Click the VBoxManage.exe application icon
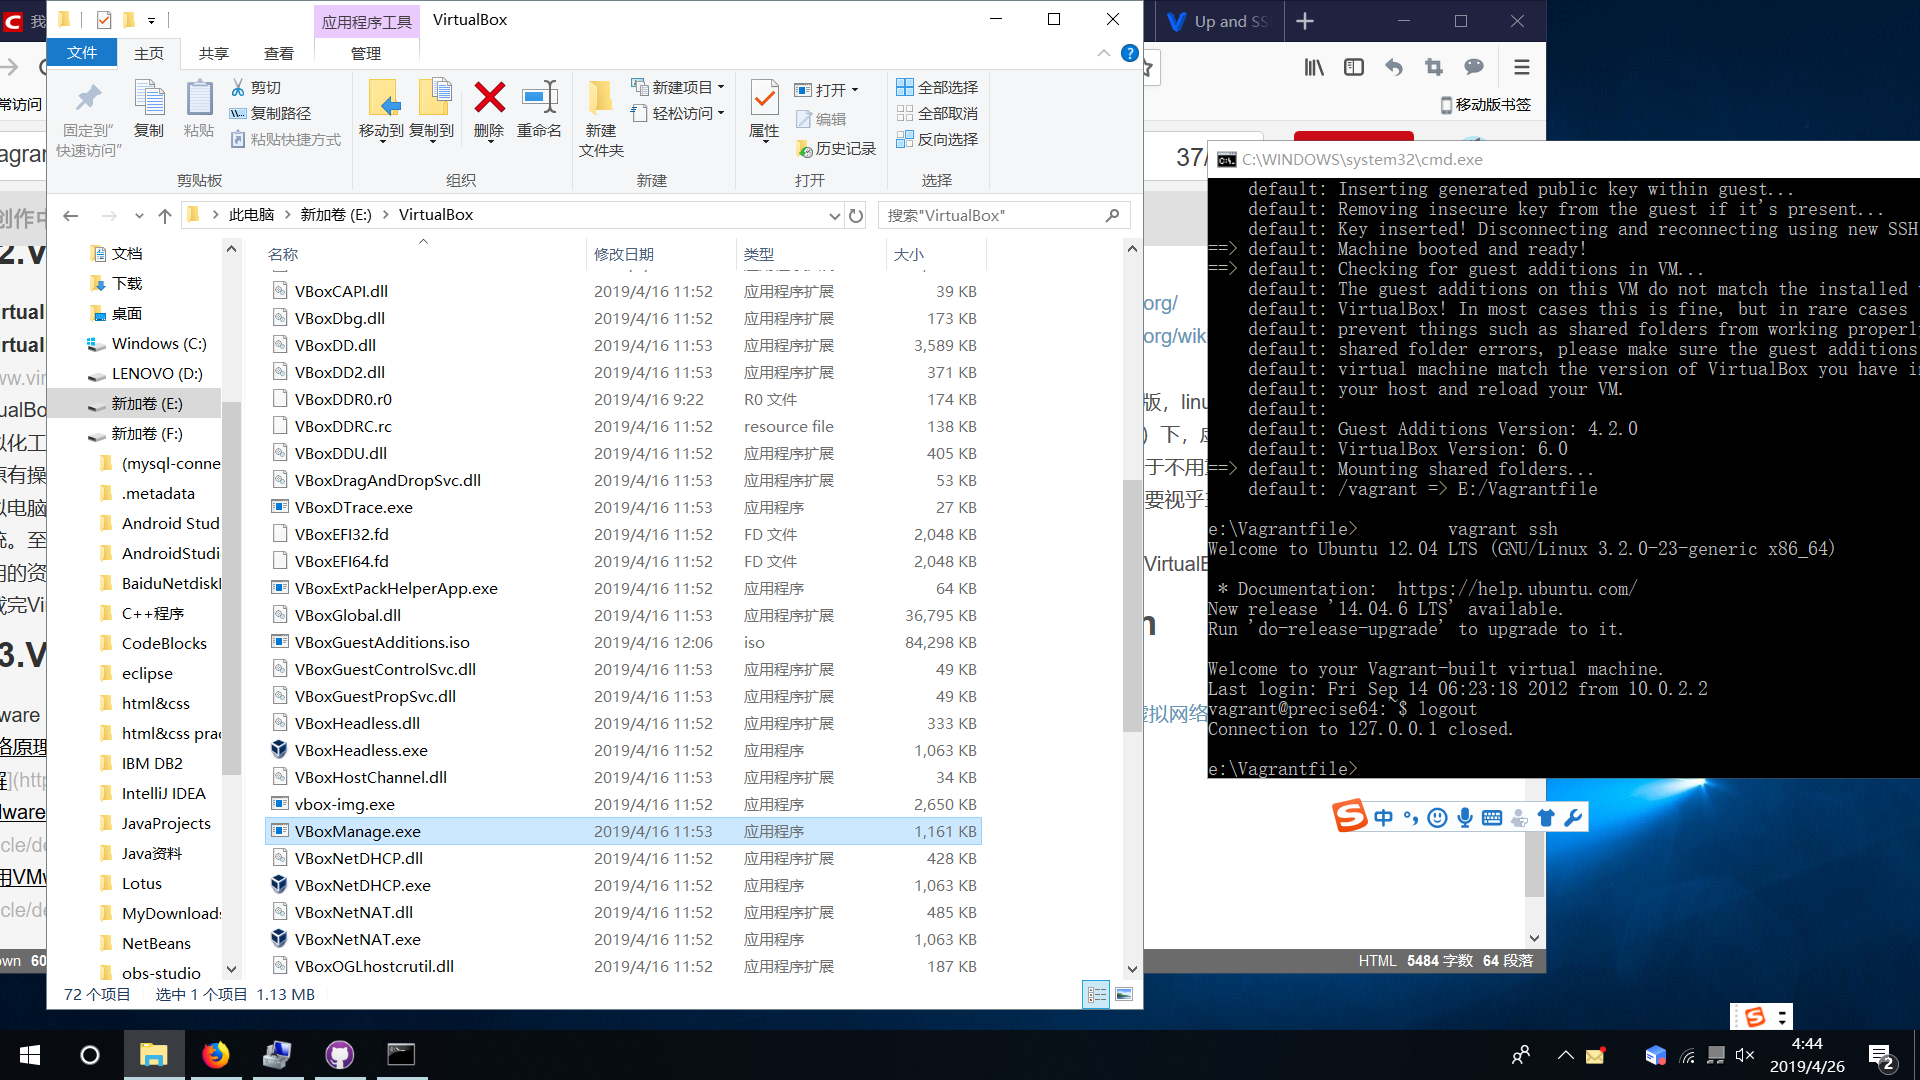 [x=278, y=831]
